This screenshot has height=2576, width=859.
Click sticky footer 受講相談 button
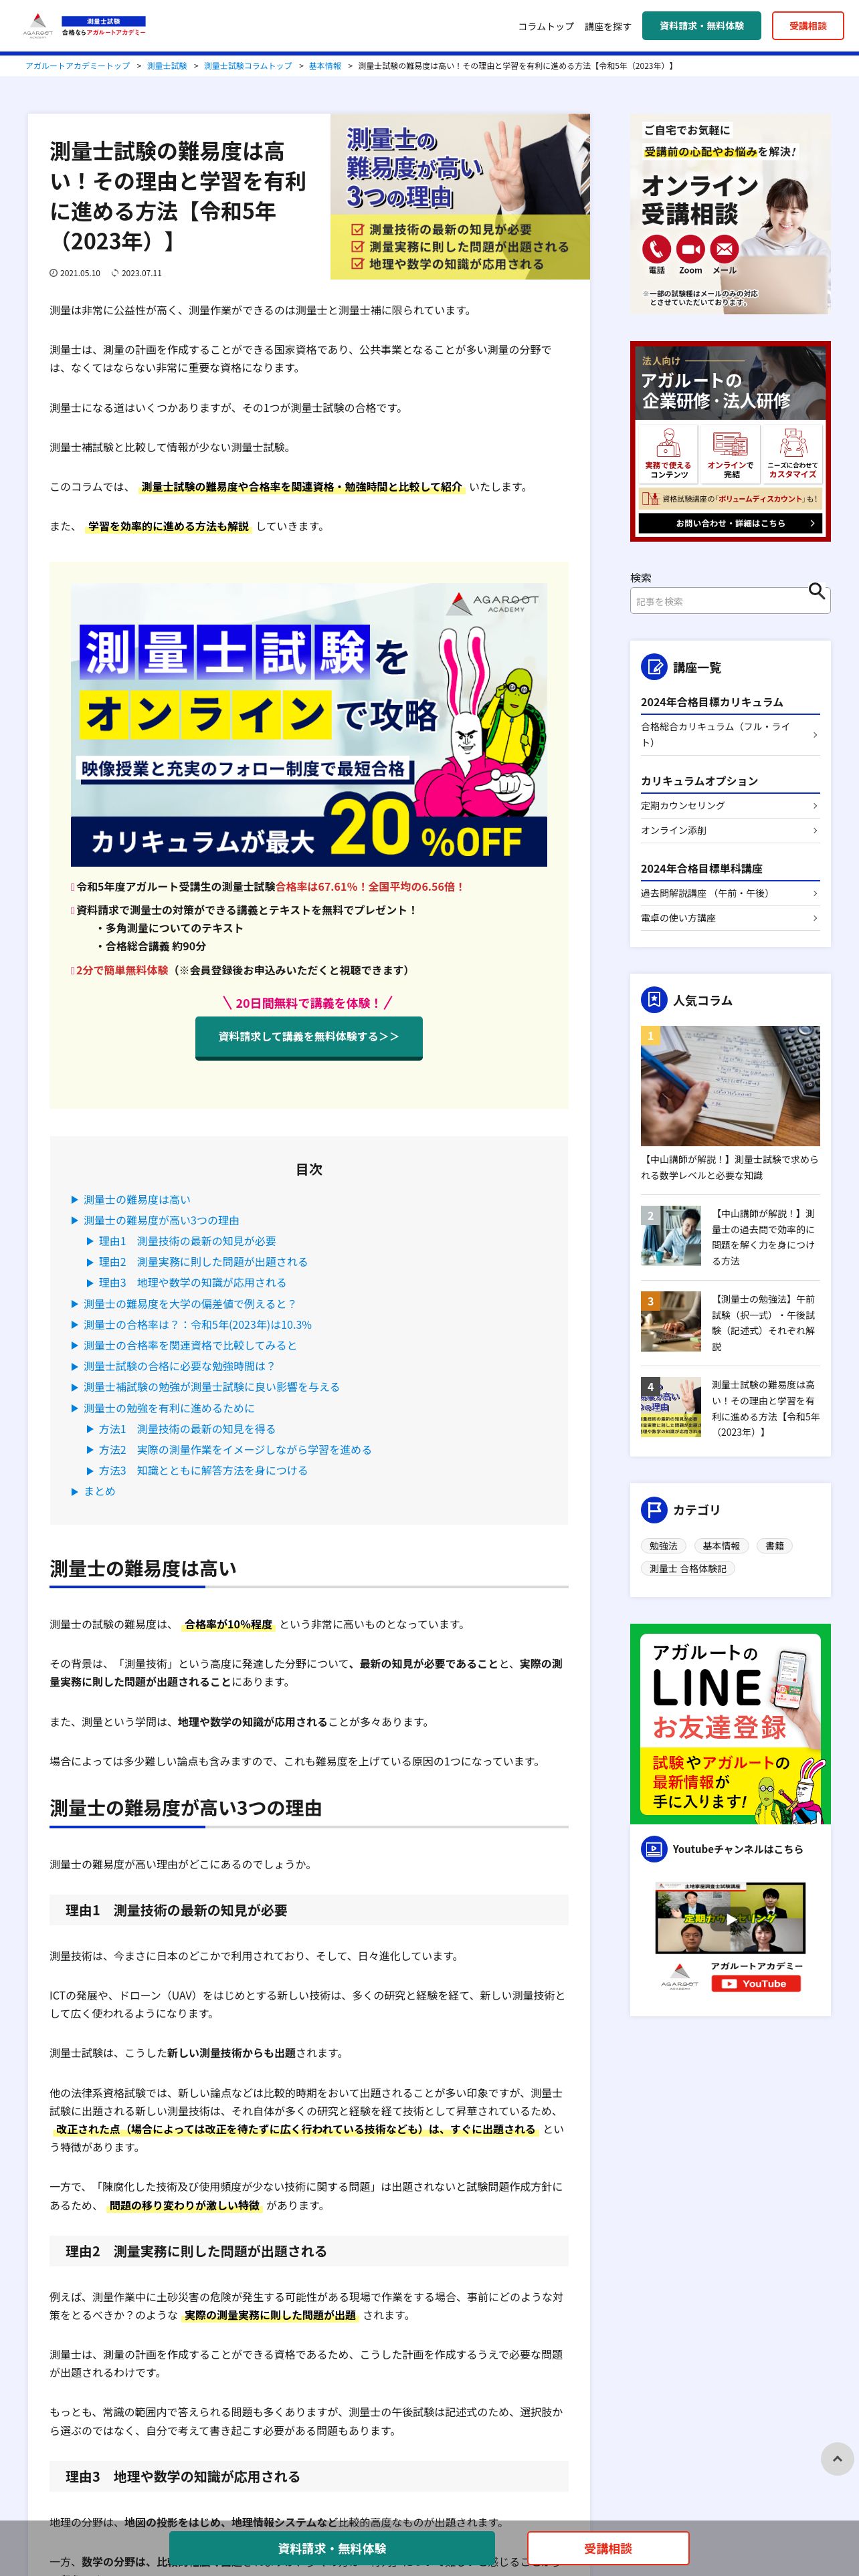[608, 2548]
